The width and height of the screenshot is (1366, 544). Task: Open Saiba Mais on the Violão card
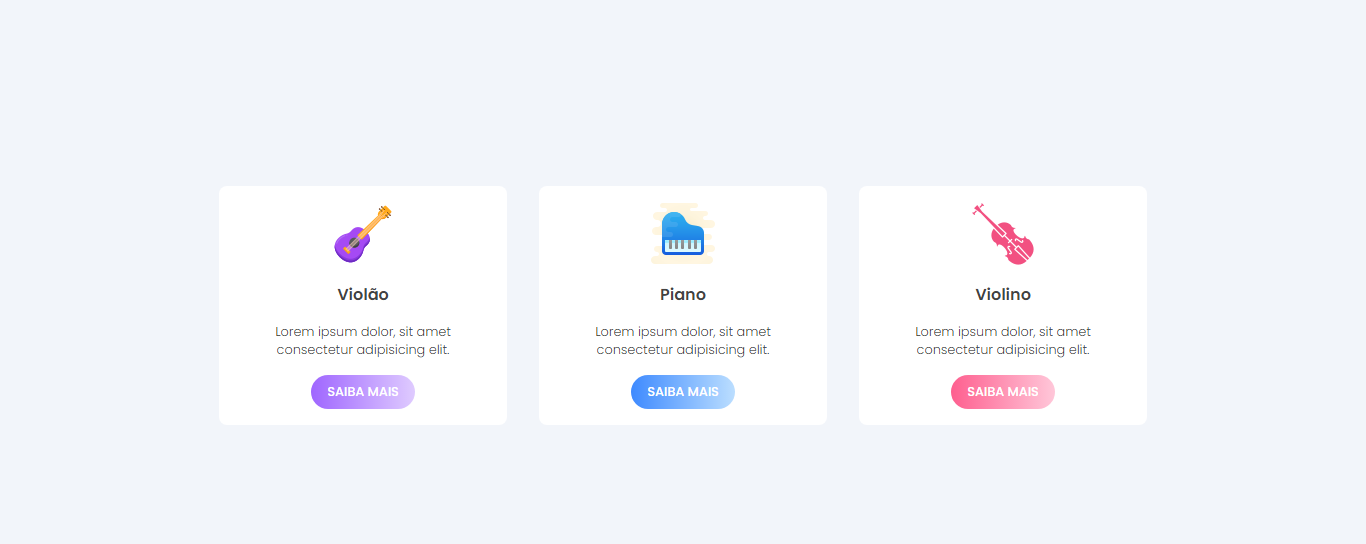(x=363, y=392)
